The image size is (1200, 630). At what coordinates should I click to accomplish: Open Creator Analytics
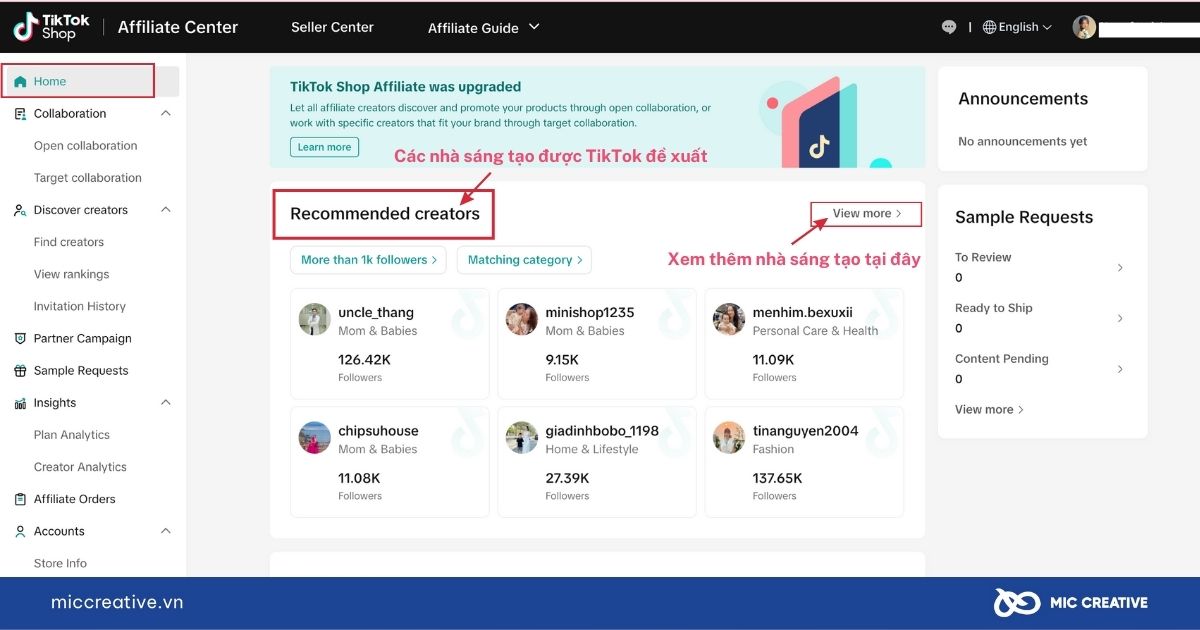tap(80, 467)
